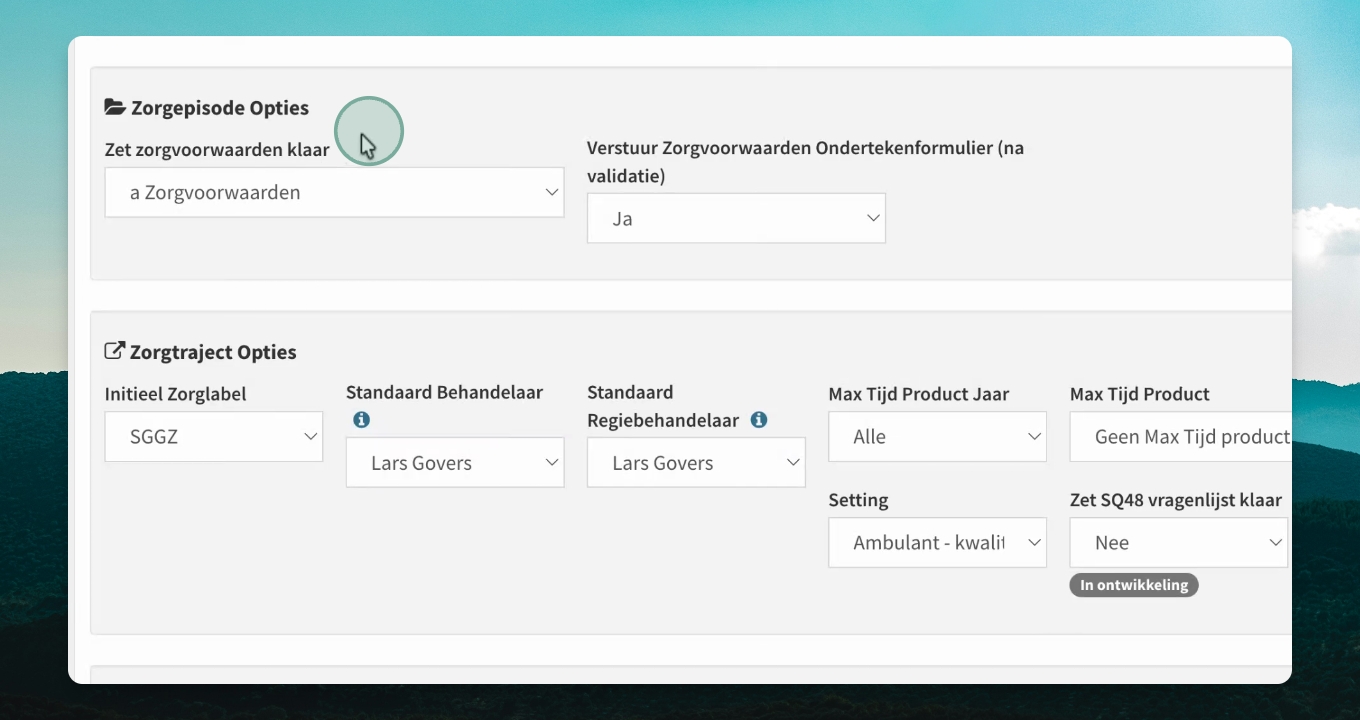Screen dimensions: 1360x720
Task: Open the Zet zorgvoorwaarden klaar dropdown
Action: pyautogui.click(x=334, y=192)
